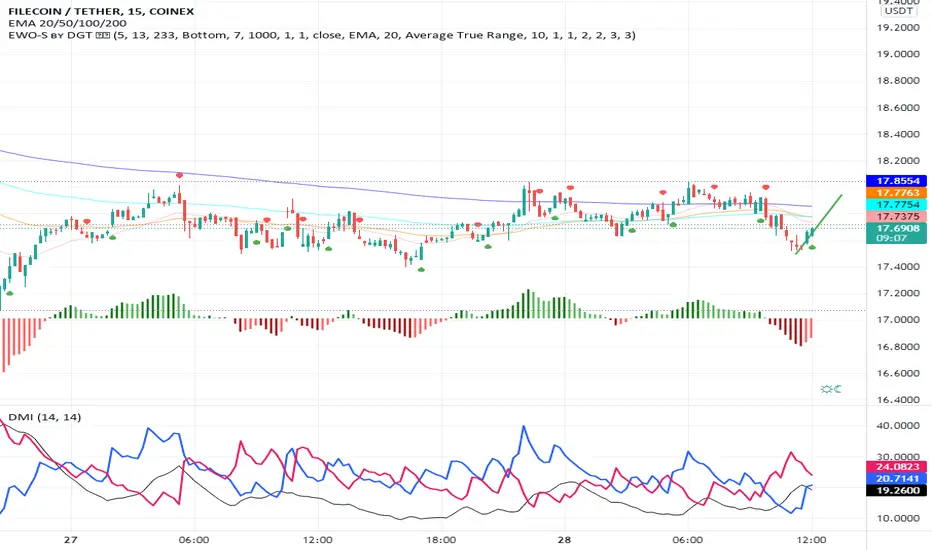Click the 10.0000 DMI scale label
The height and width of the screenshot is (550, 932).
(898, 518)
